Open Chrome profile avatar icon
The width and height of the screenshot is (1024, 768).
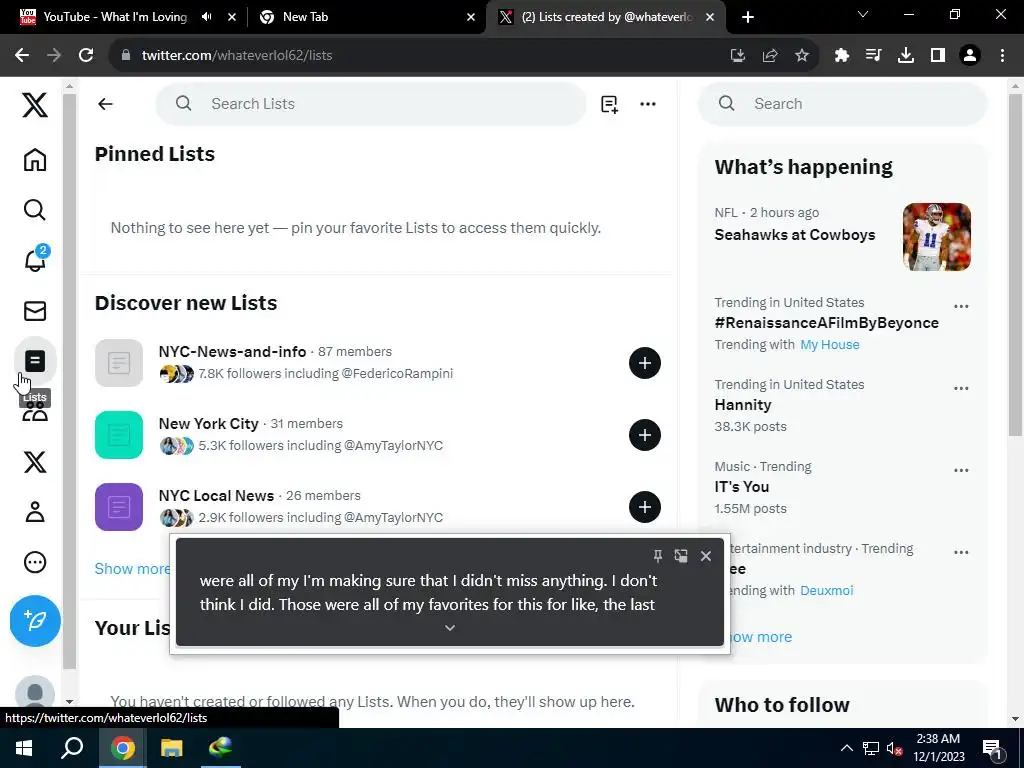tap(970, 56)
